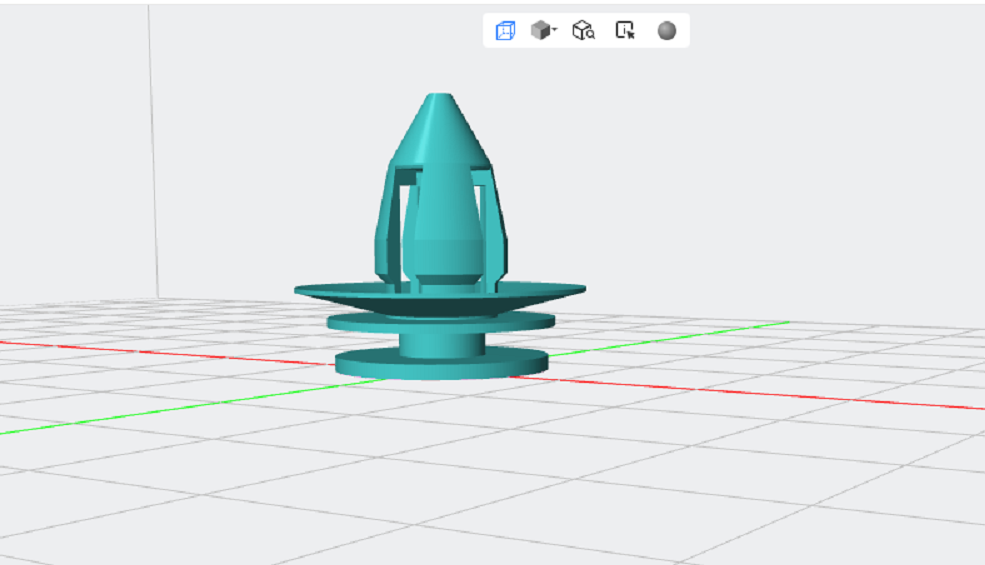Image resolution: width=985 pixels, height=565 pixels.
Task: Click the cube with magnifier zoom-fit icon
Action: [584, 30]
